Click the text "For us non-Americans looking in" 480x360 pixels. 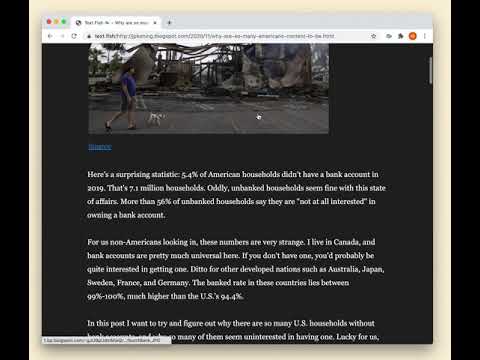click(143, 242)
